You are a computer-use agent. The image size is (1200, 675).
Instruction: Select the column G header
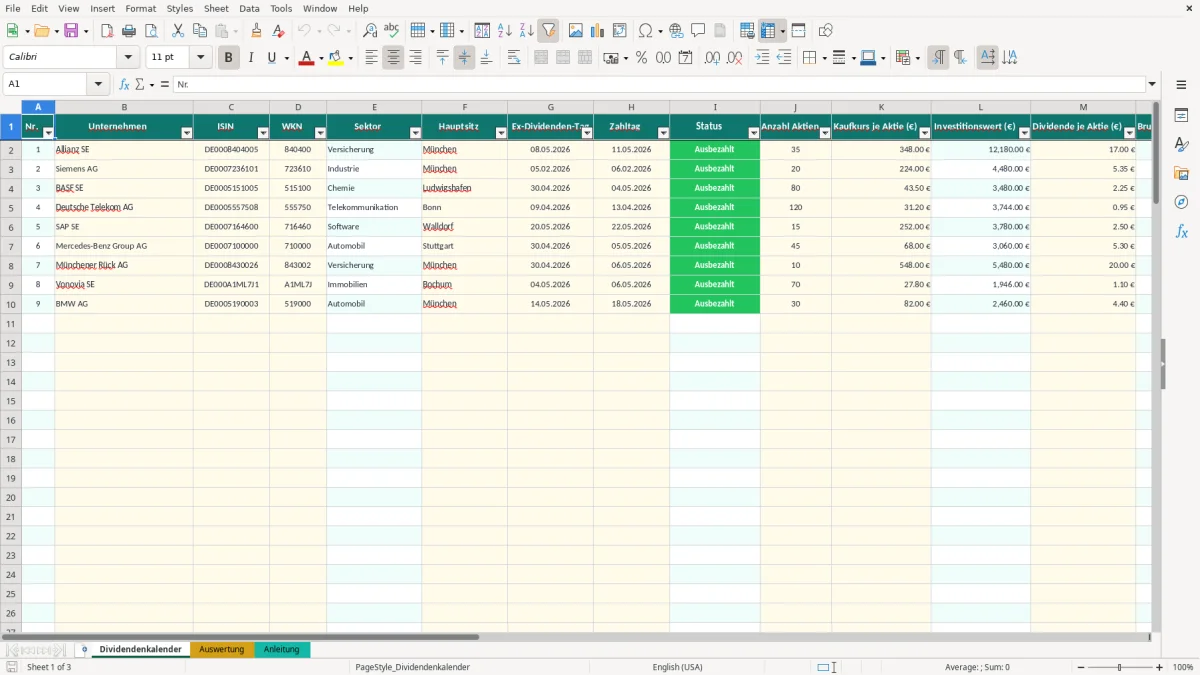click(550, 107)
